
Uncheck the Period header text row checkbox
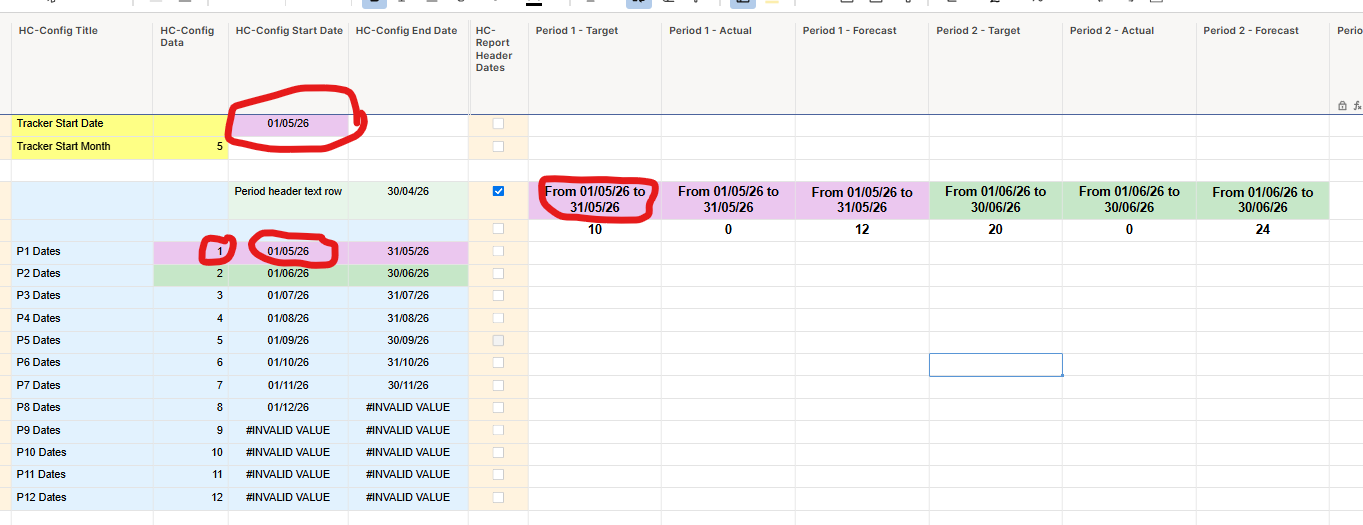pyautogui.click(x=498, y=191)
